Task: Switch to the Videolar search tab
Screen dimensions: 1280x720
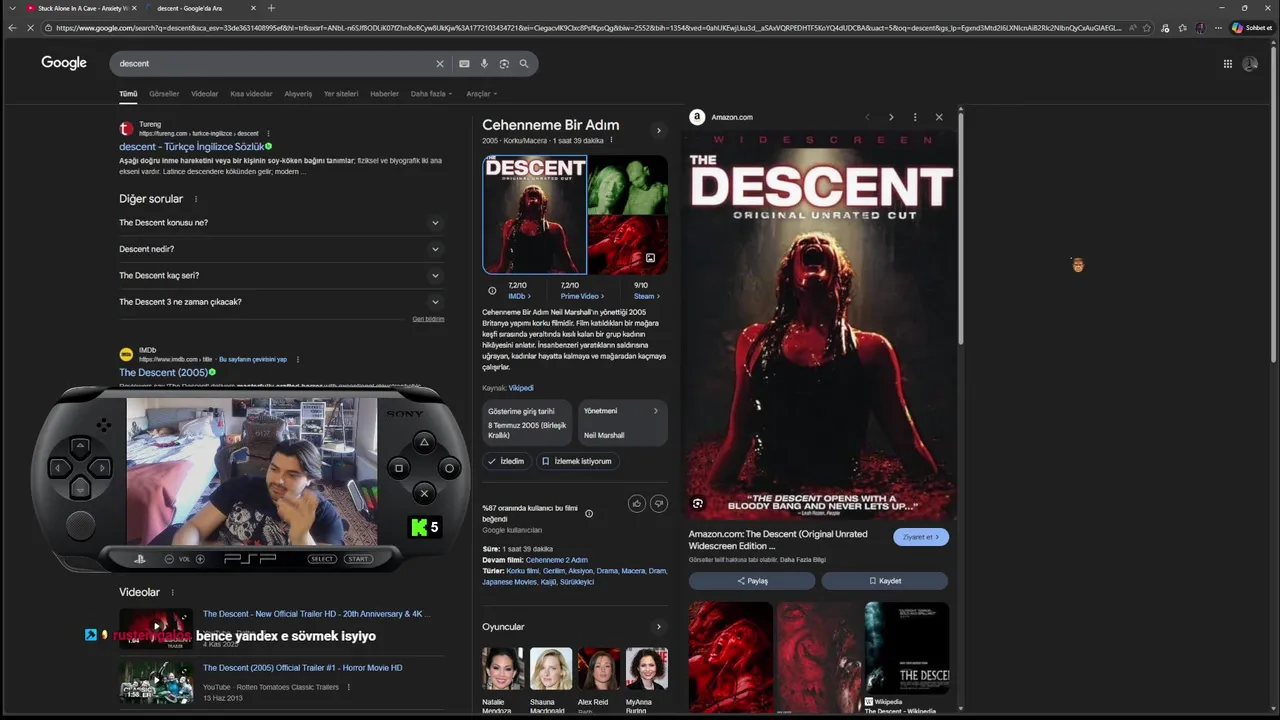Action: tap(204, 94)
